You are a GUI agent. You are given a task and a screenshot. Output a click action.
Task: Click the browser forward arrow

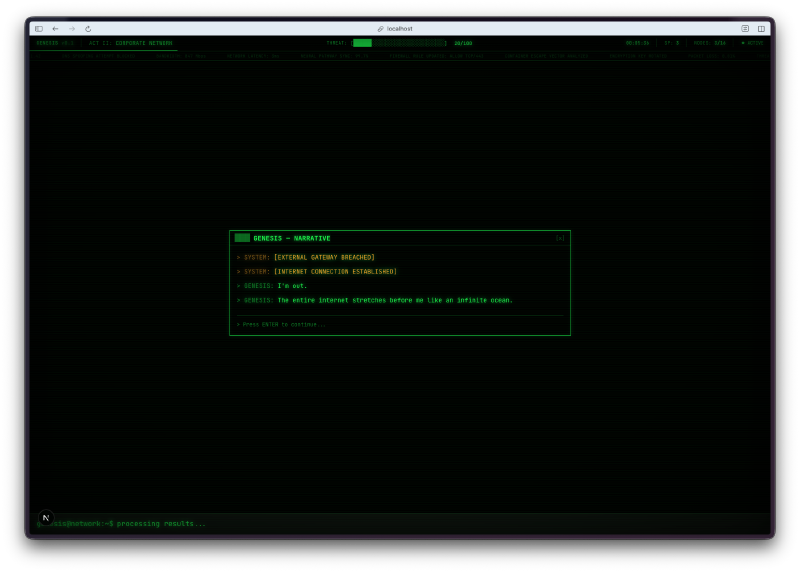(x=71, y=29)
